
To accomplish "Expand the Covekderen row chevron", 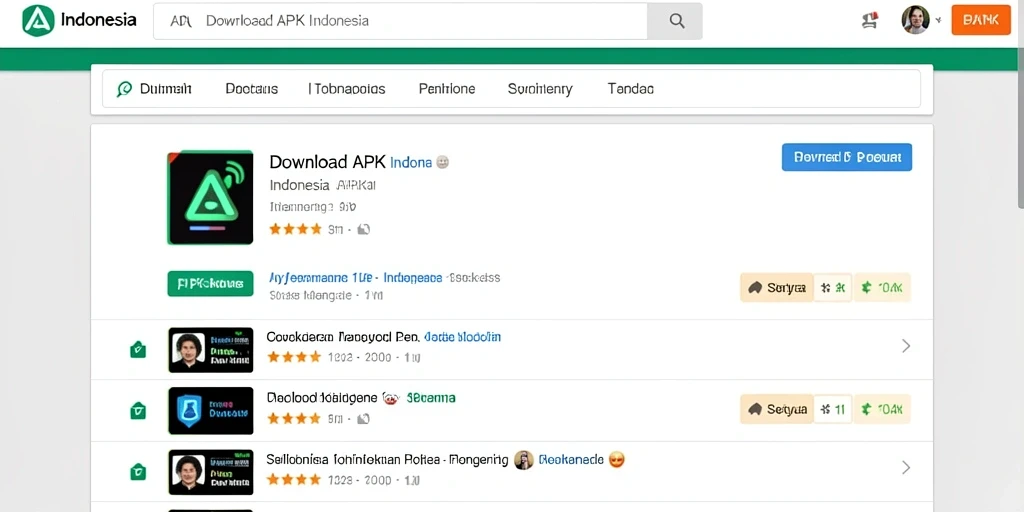I will (x=906, y=346).
